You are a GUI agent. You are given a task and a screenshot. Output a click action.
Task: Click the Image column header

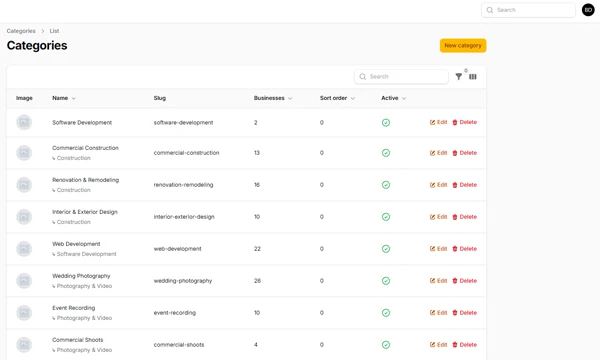24,98
